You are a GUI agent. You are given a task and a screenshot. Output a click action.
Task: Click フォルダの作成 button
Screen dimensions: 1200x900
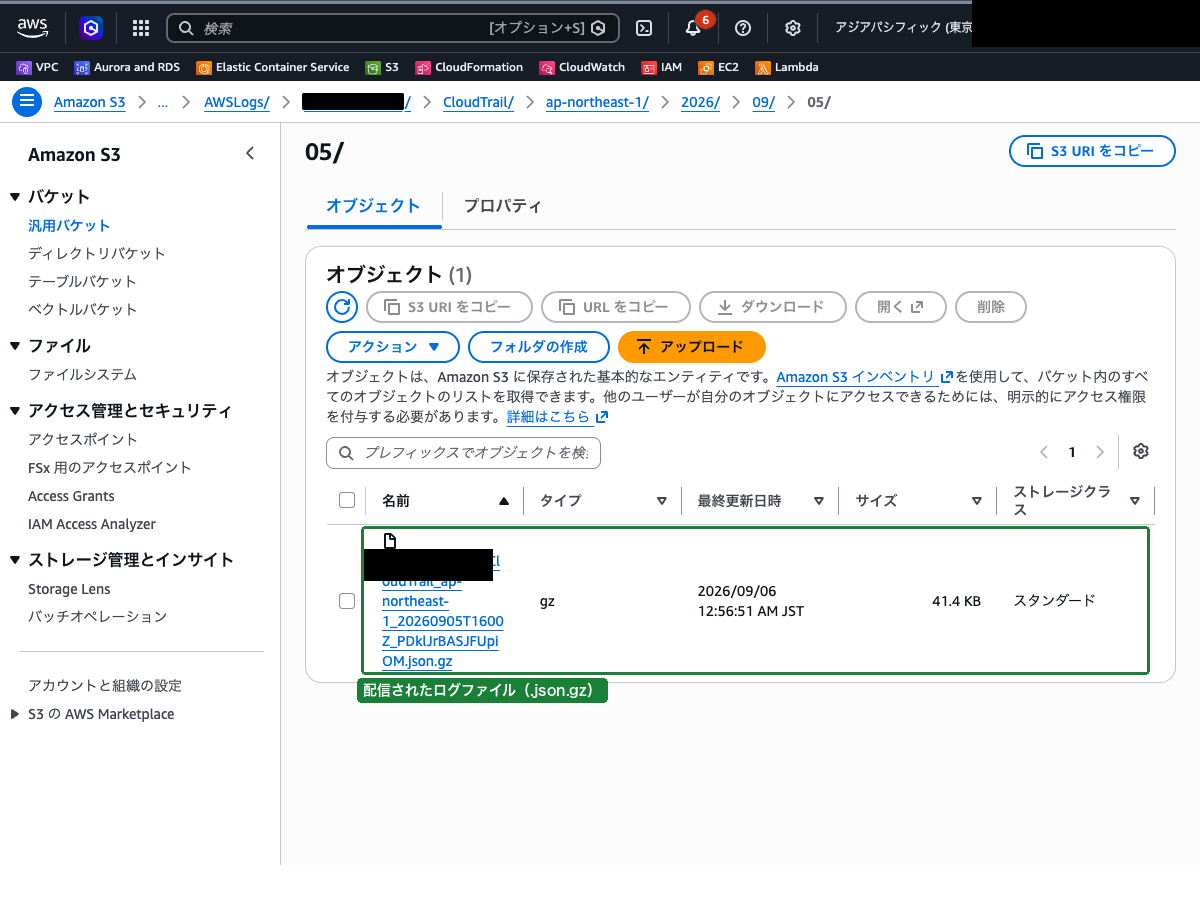point(539,347)
